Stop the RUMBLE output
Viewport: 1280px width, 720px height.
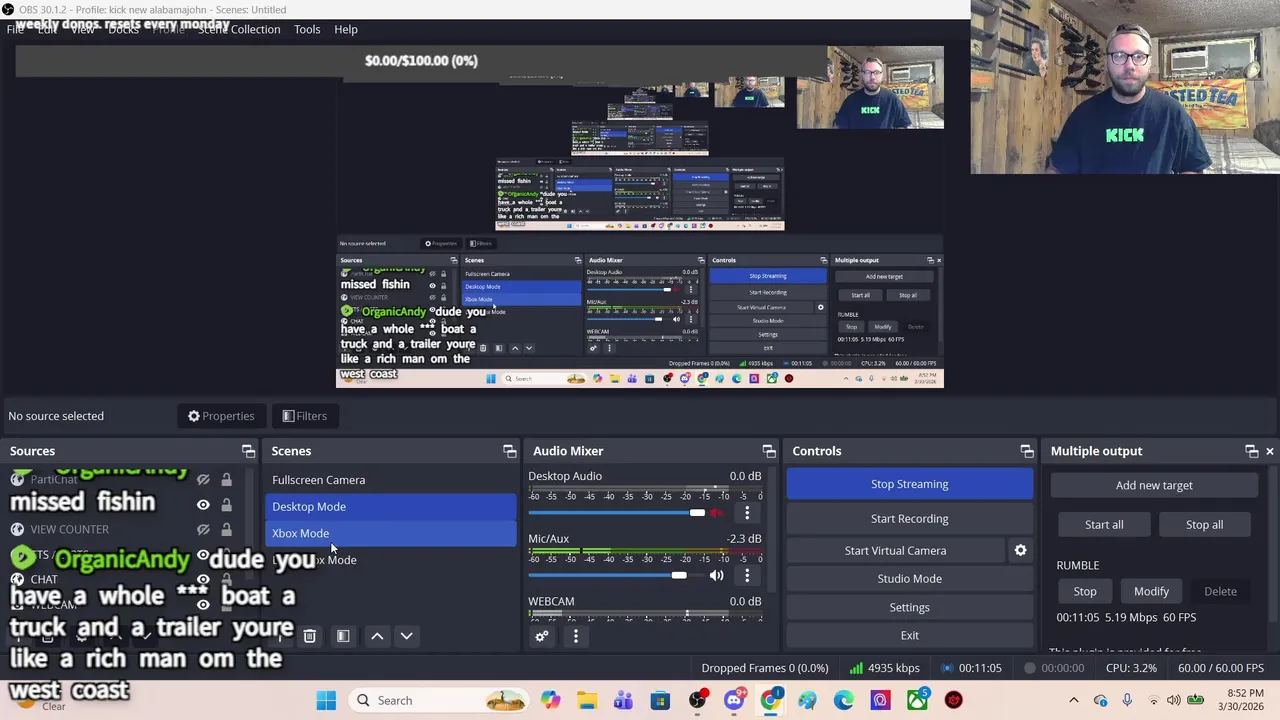pos(1085,591)
